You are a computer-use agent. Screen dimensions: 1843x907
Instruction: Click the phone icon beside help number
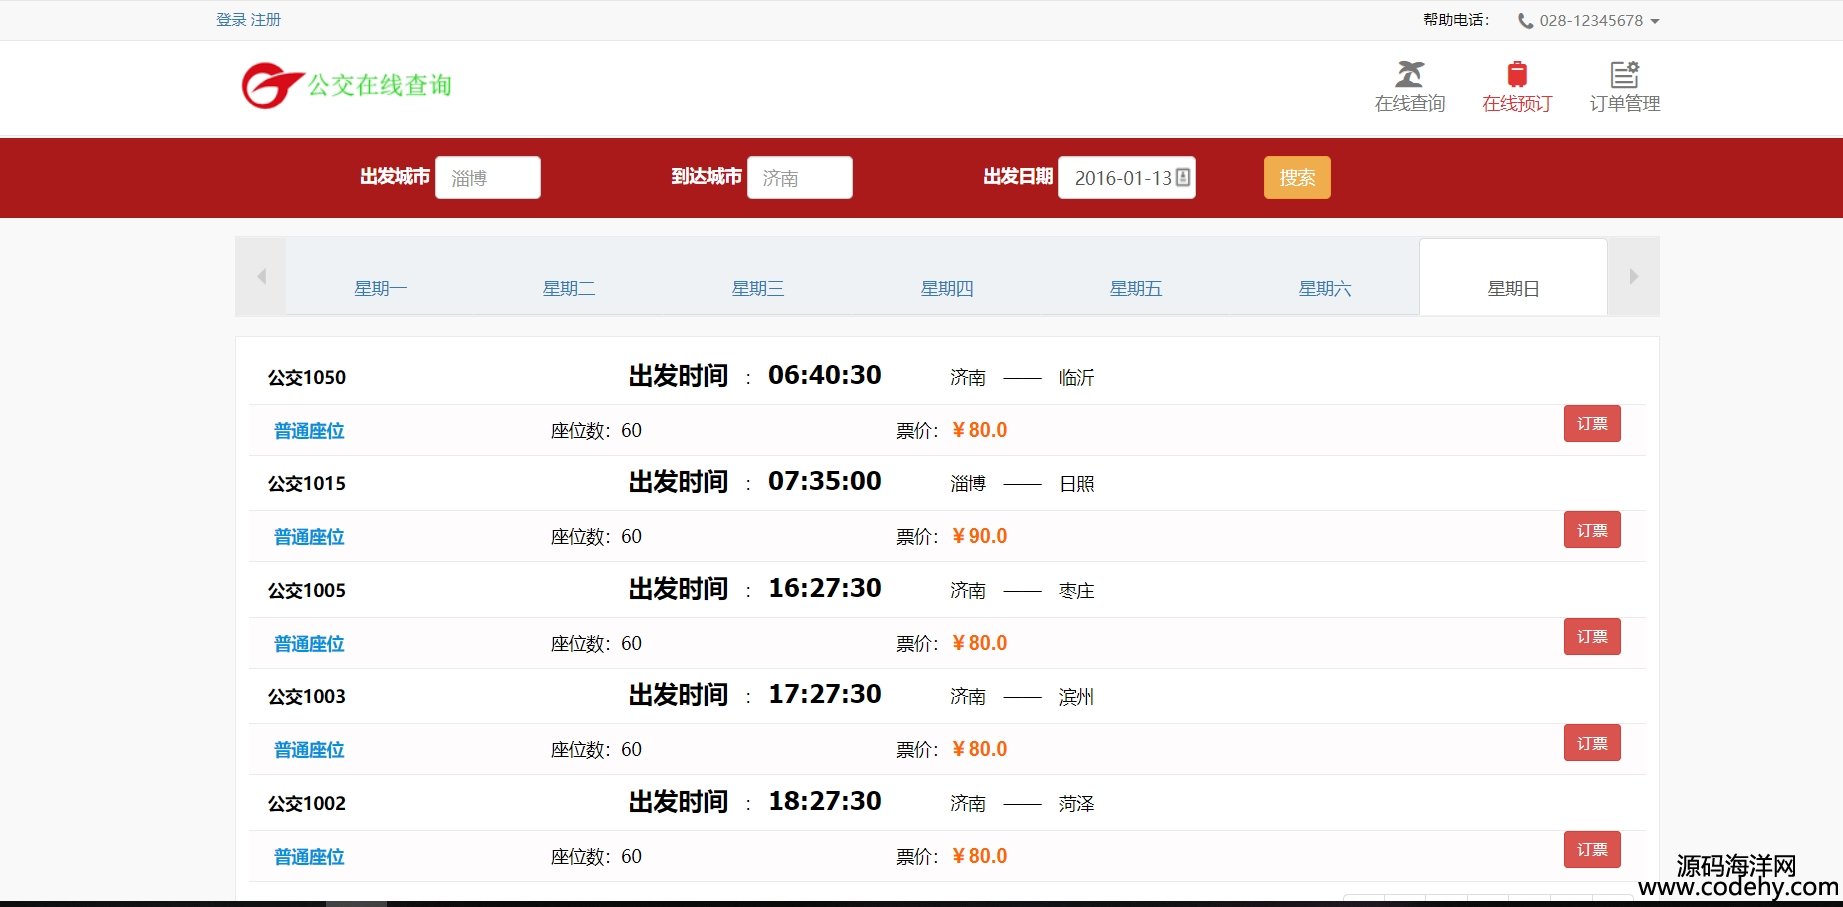click(x=1525, y=21)
